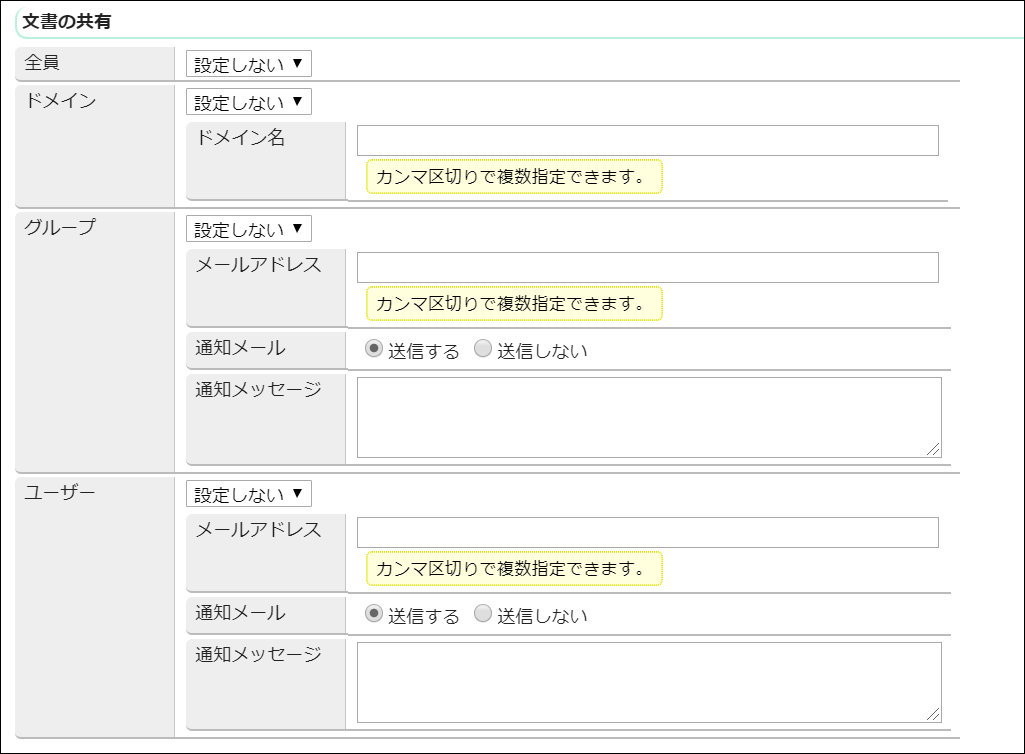Select 送信しない for グループ 通知メール

[482, 350]
